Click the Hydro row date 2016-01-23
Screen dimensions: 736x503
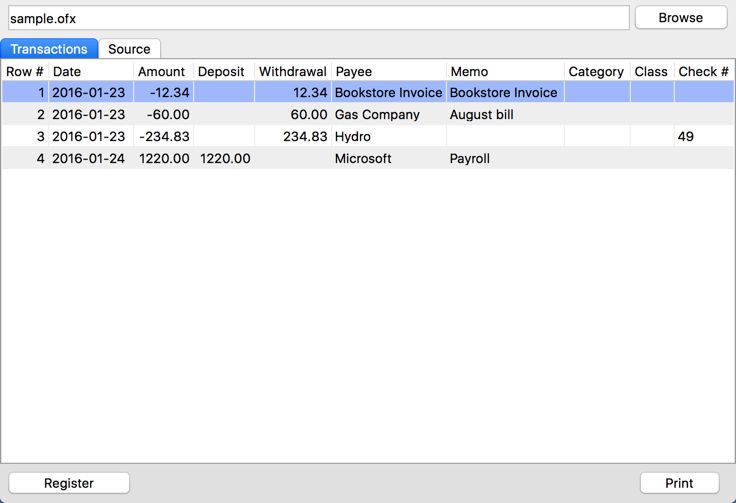click(x=91, y=137)
